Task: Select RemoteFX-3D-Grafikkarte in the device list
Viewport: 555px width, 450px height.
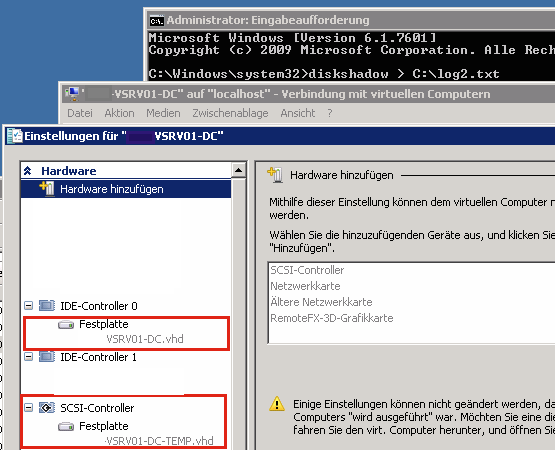Action: click(332, 318)
